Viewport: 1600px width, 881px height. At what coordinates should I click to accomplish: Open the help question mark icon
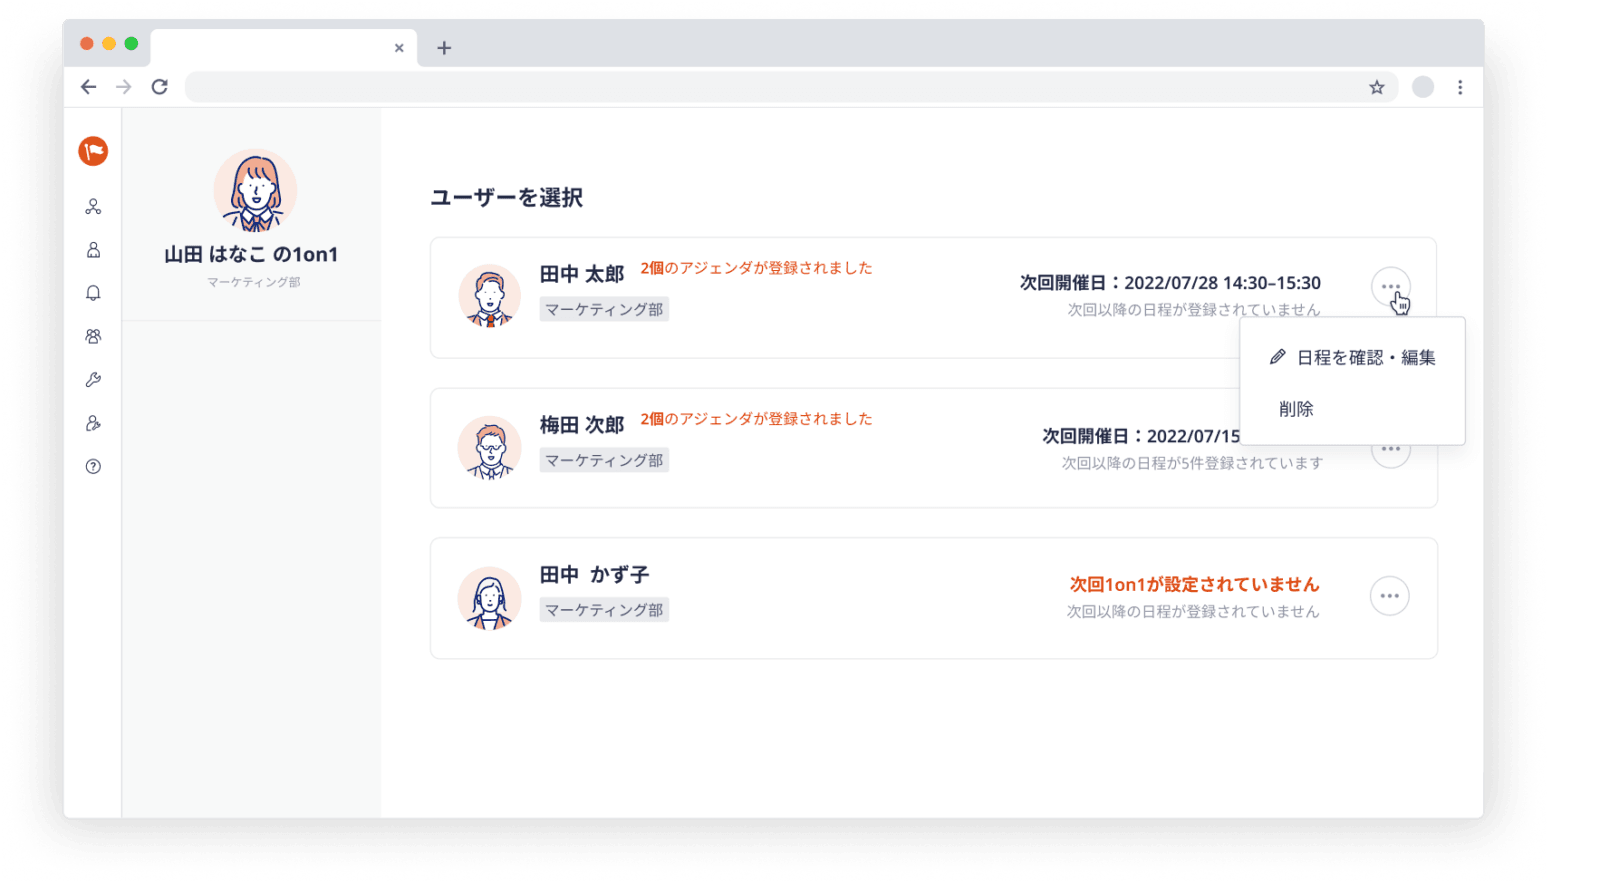[x=93, y=466]
